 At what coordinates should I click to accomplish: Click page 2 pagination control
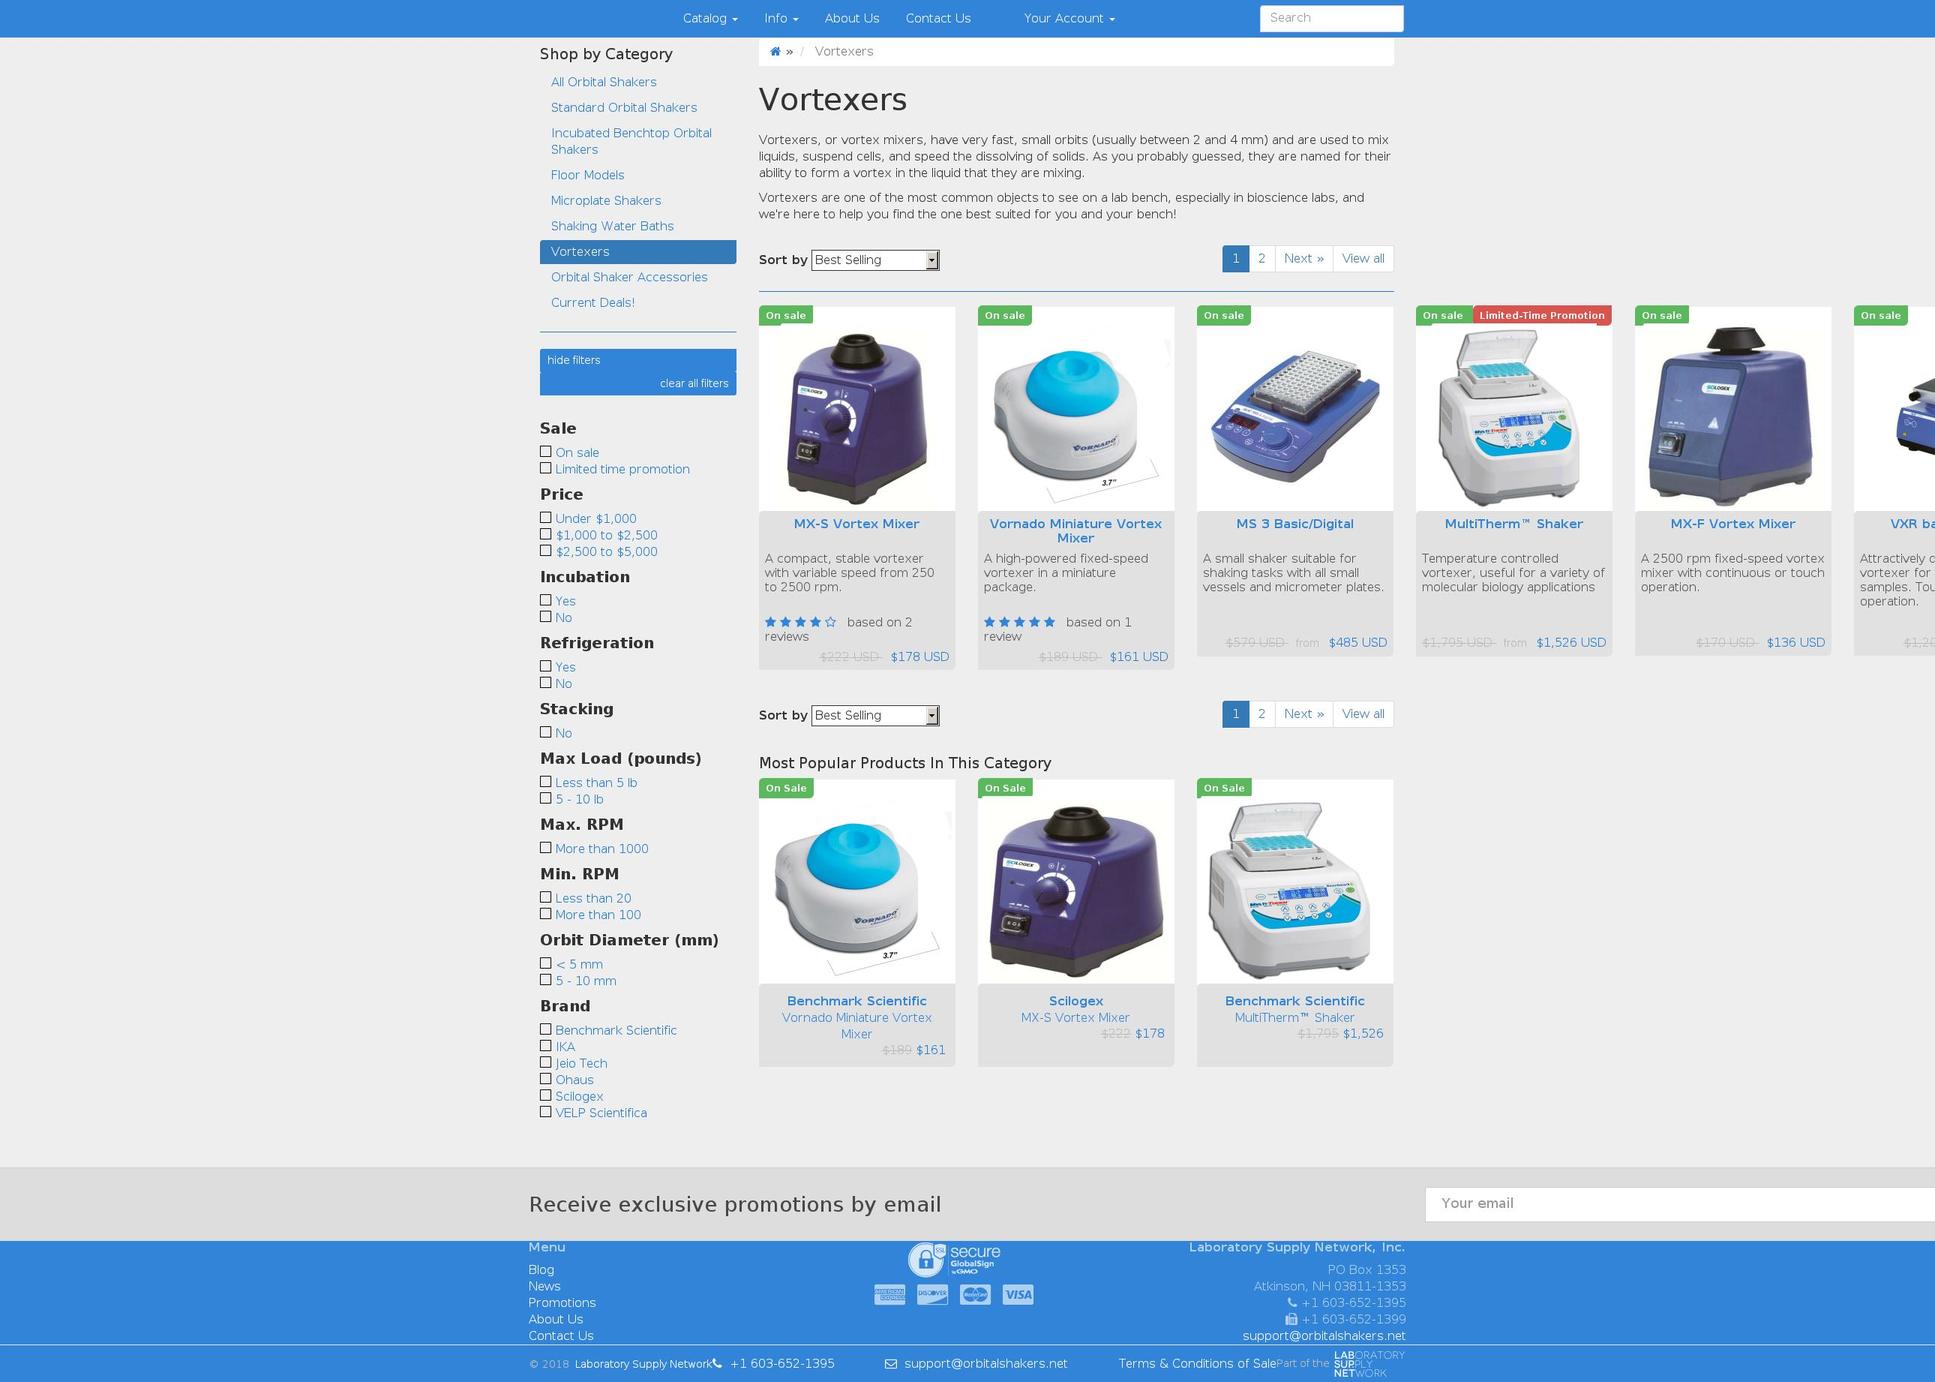tap(1261, 259)
